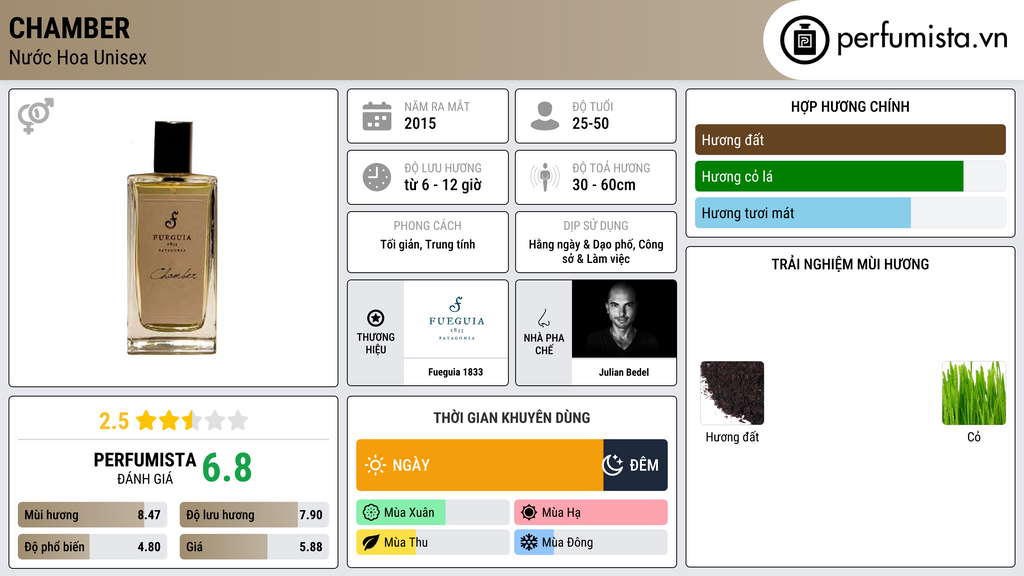Click the perfumista.vn perfume bottle logo icon
The height and width of the screenshot is (576, 1024).
(x=804, y=40)
